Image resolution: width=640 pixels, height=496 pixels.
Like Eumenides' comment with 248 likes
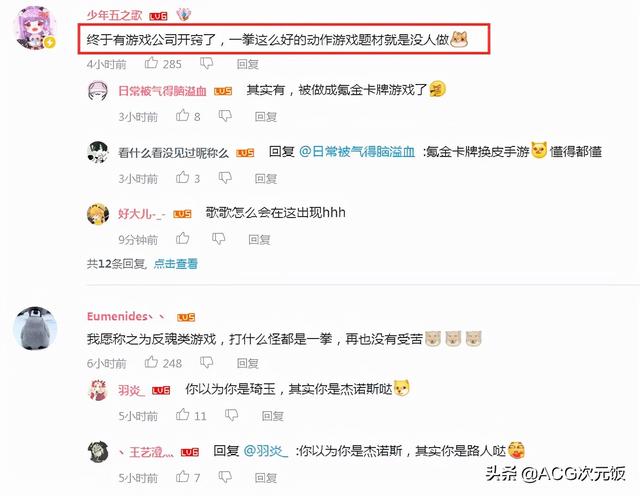coord(151,362)
